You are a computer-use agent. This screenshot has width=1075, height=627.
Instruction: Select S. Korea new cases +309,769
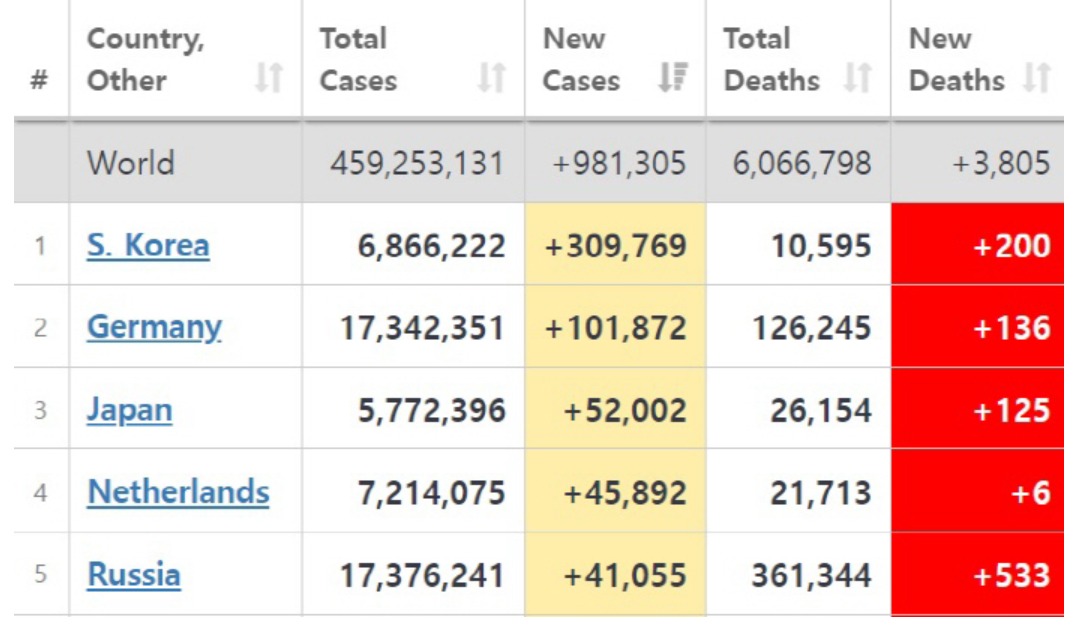pos(616,246)
